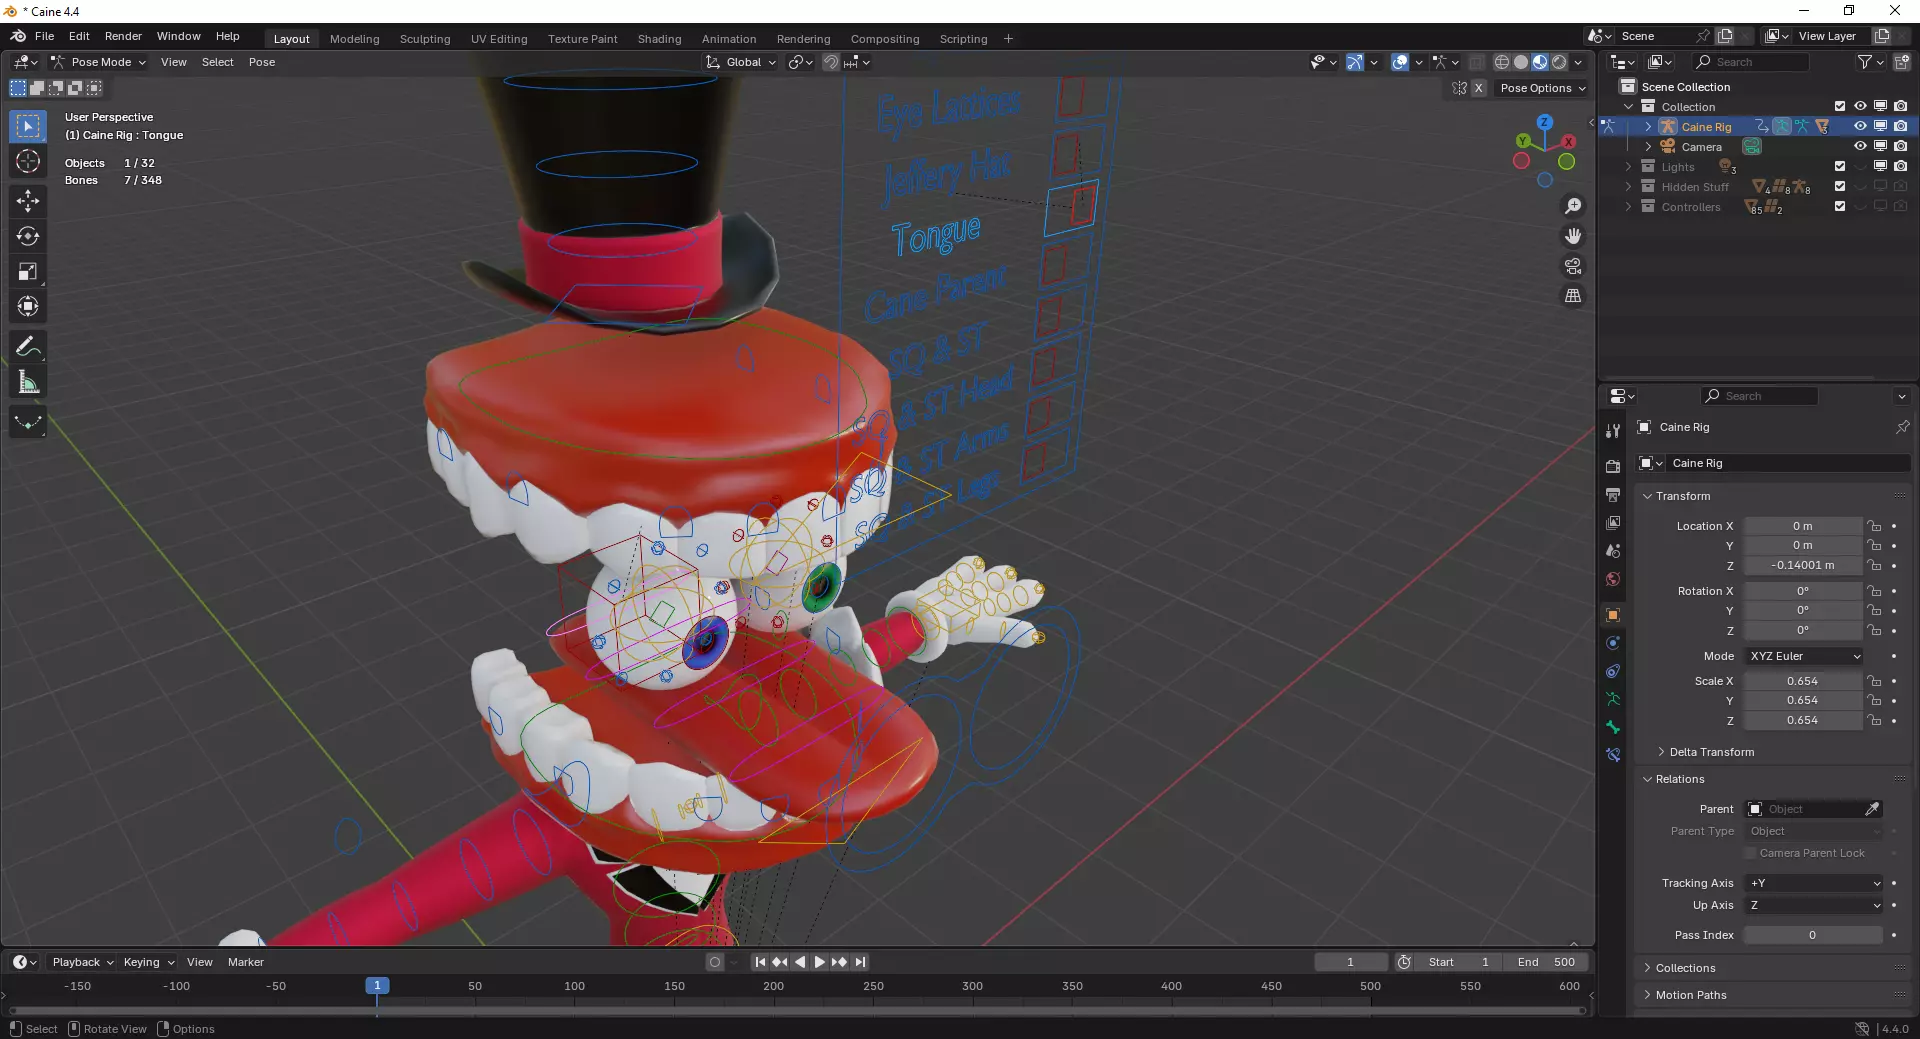Open the Playback popover in timeline
Image resolution: width=1920 pixels, height=1039 pixels.
point(82,962)
